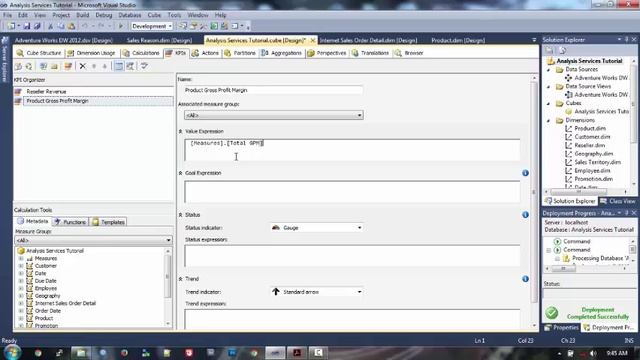Collapse the Trend section
640x360 pixels.
click(180, 279)
